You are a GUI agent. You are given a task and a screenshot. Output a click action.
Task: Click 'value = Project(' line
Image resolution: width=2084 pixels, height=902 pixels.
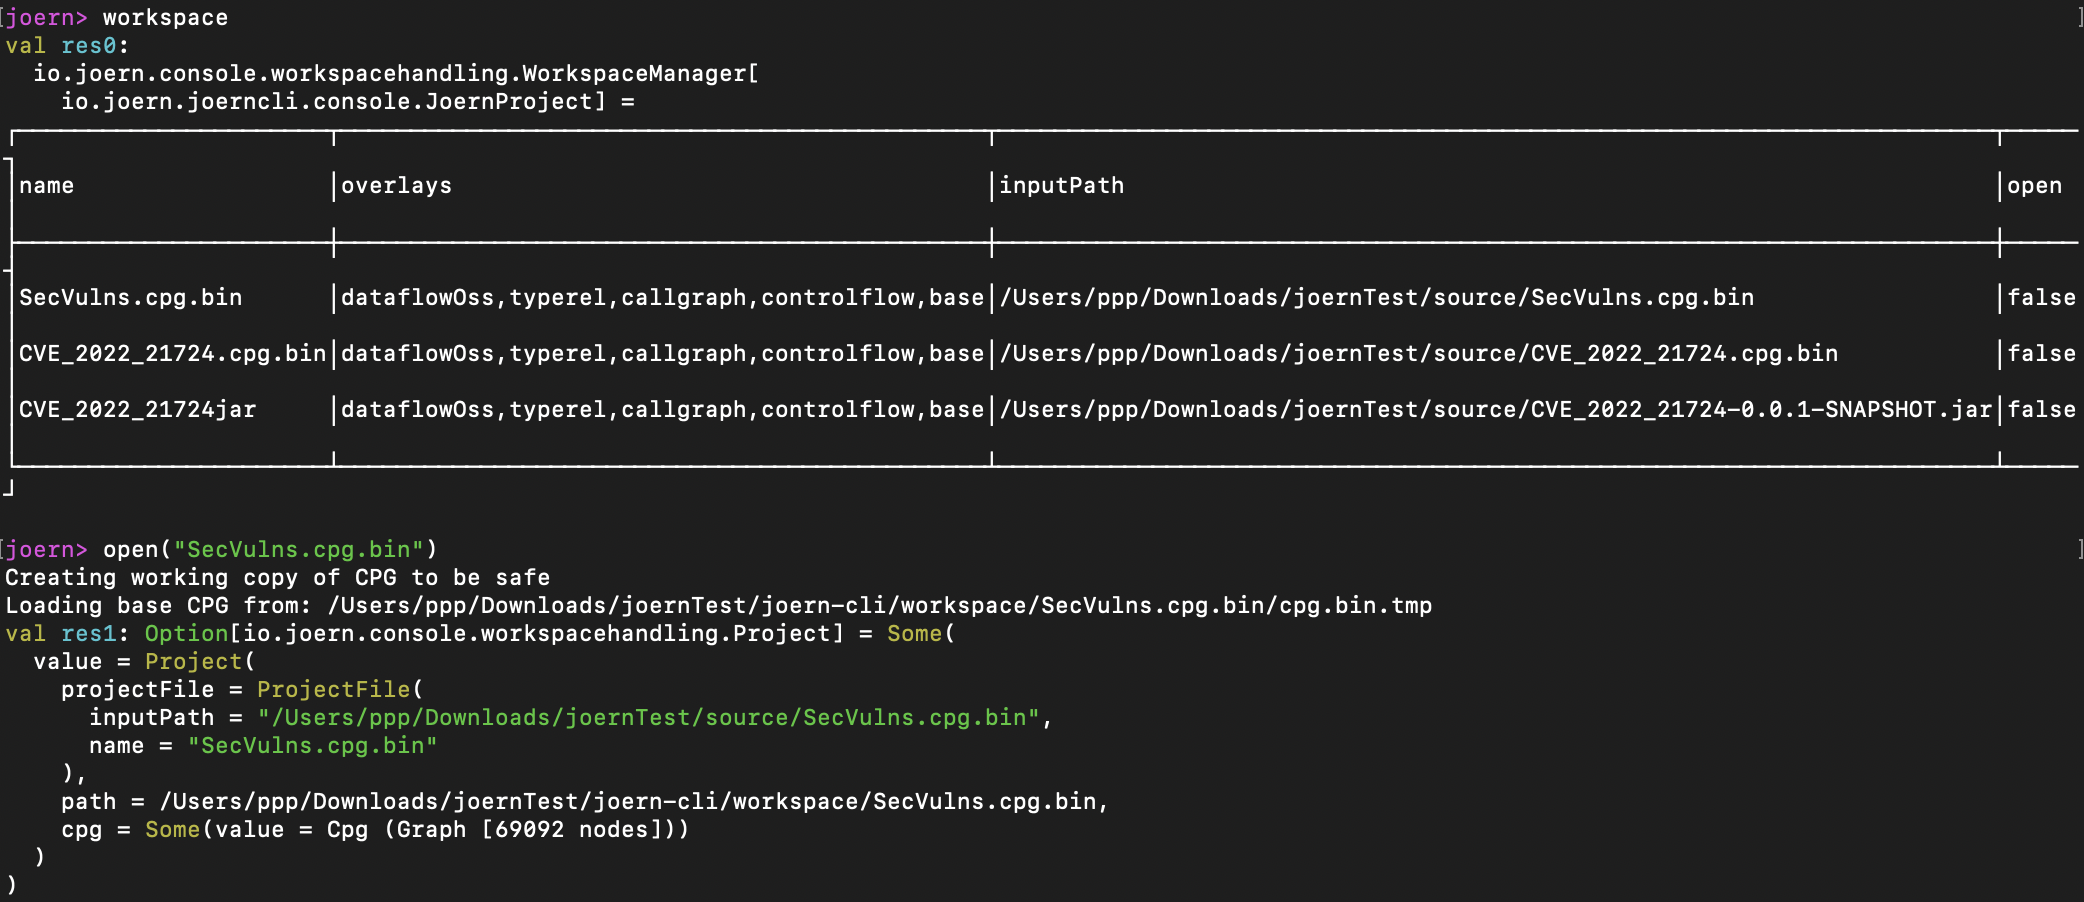tap(144, 662)
